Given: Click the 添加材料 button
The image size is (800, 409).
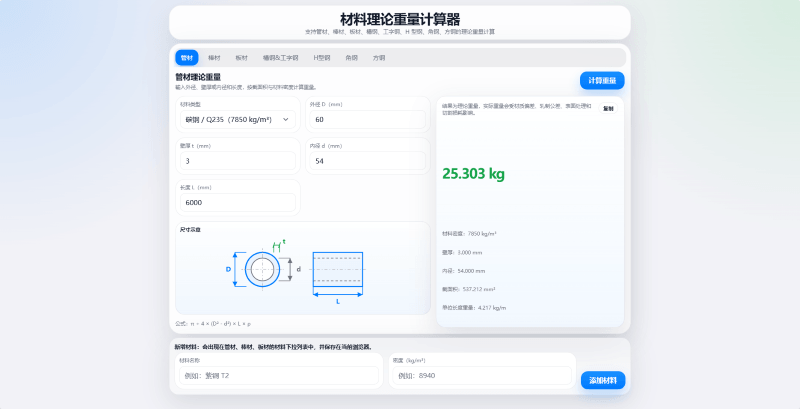Looking at the screenshot, I should 603,380.
